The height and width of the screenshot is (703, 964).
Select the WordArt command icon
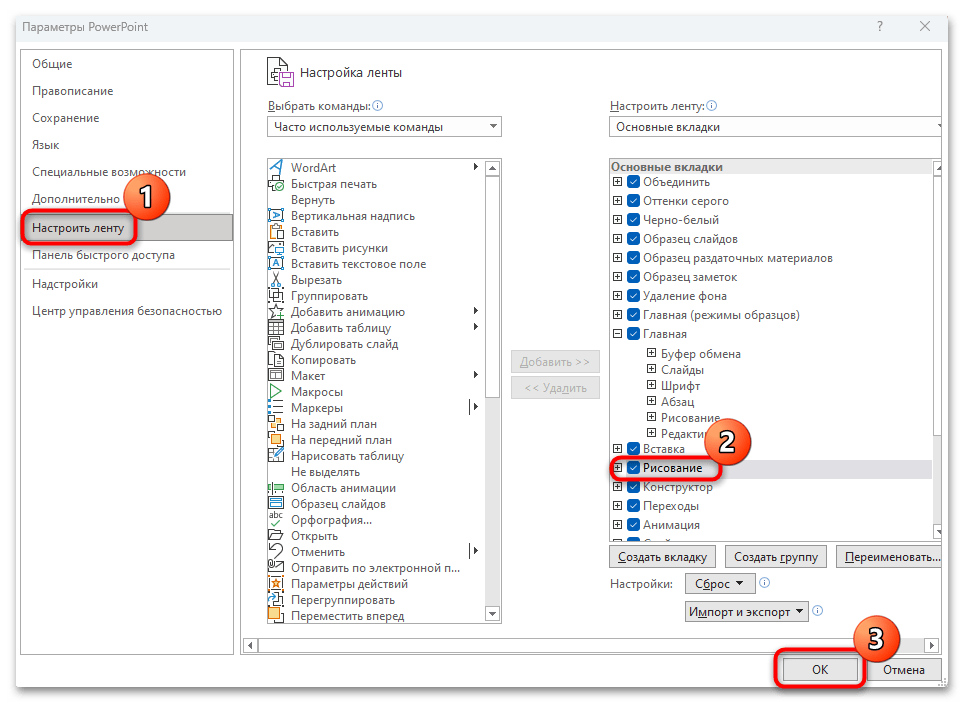click(x=276, y=167)
